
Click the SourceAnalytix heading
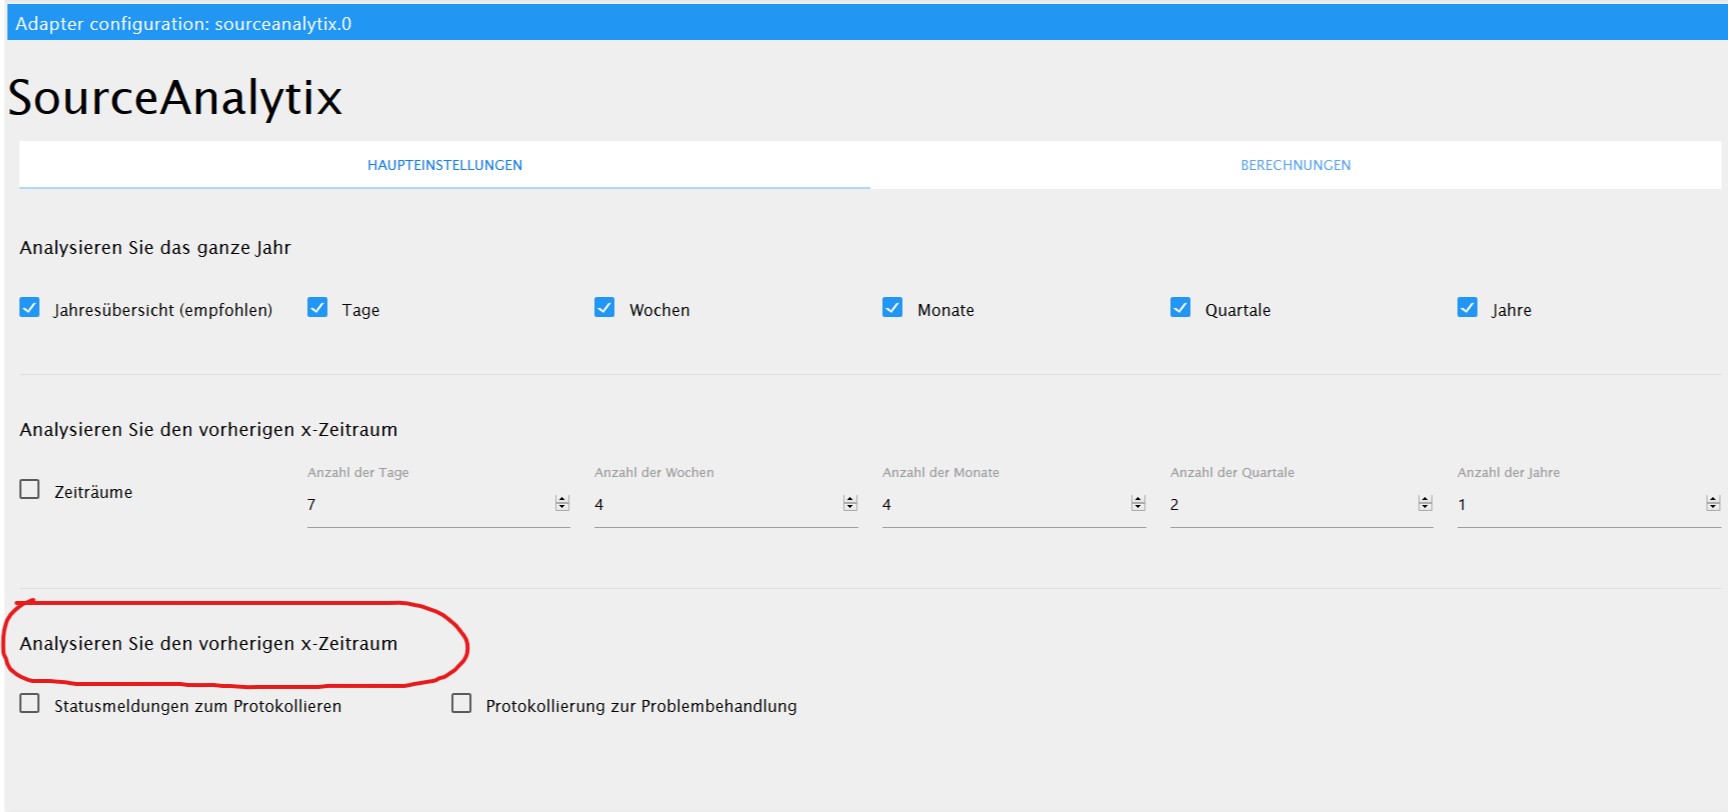pyautogui.click(x=175, y=98)
